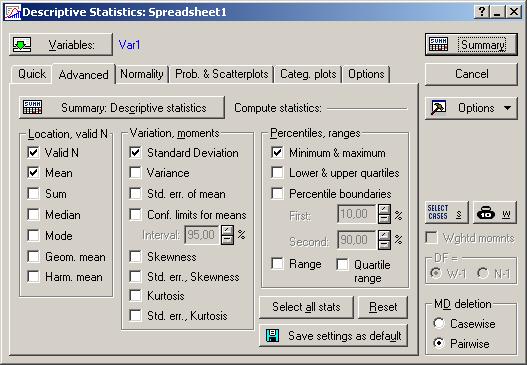
Task: Enable the Median checkbox
Action: 34,214
